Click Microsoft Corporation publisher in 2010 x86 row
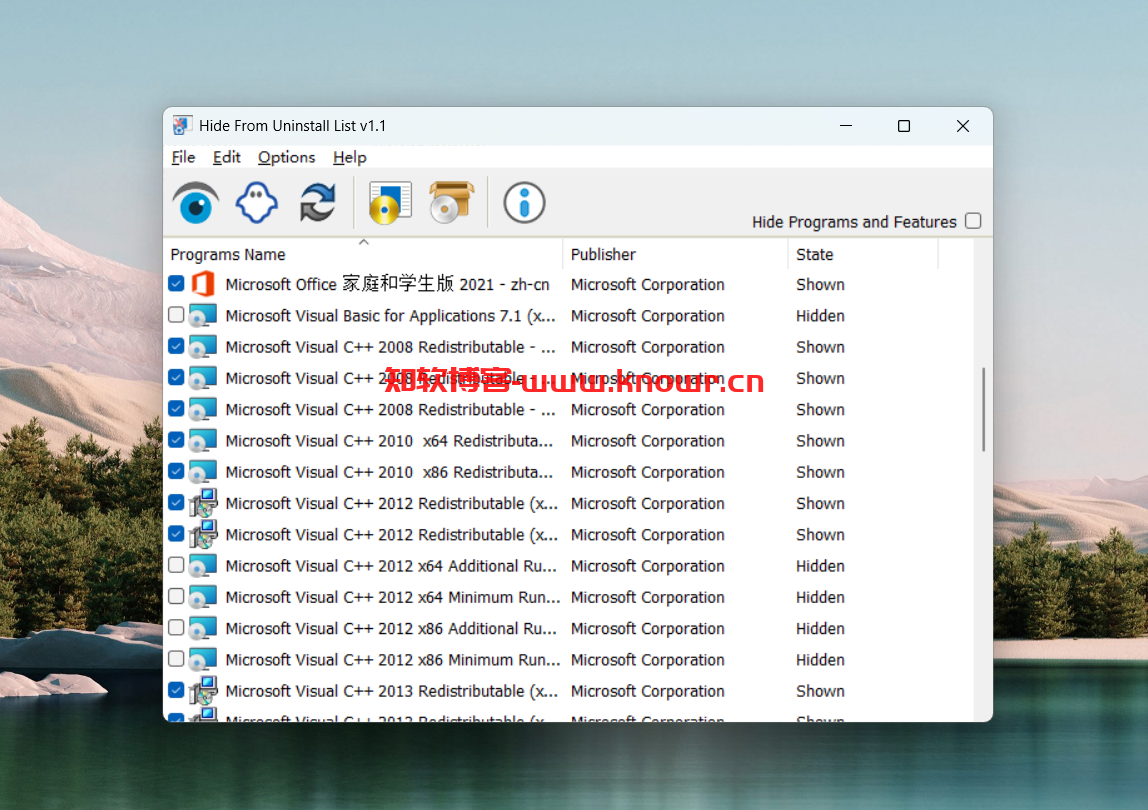The width and height of the screenshot is (1148, 810). 647,472
